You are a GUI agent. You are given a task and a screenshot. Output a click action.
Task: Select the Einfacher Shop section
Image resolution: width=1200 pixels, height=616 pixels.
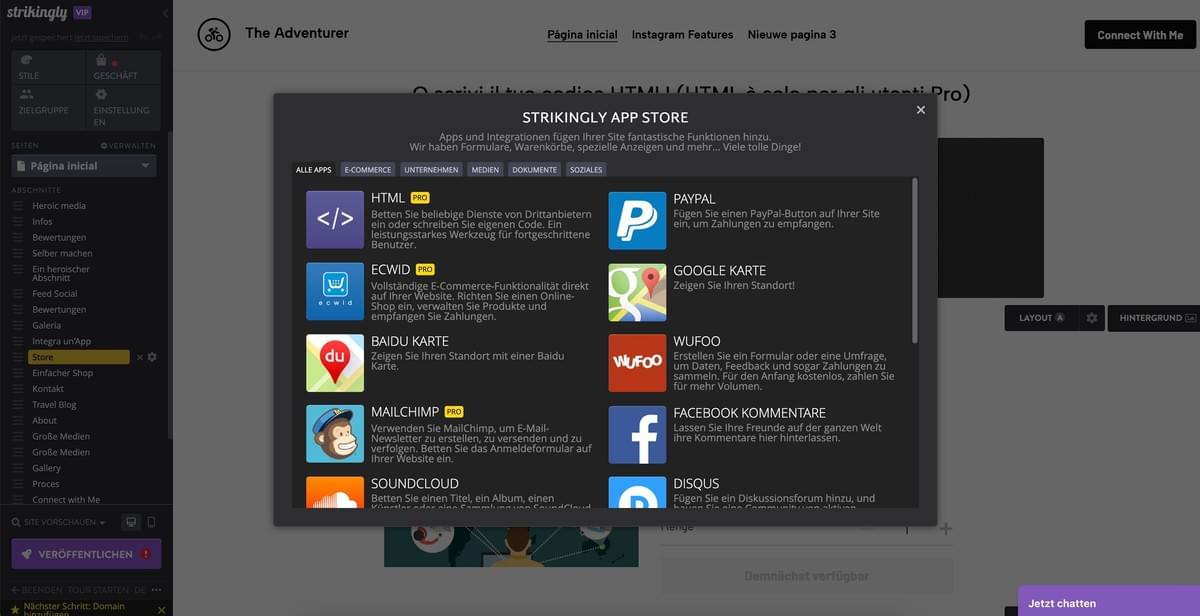coord(62,373)
